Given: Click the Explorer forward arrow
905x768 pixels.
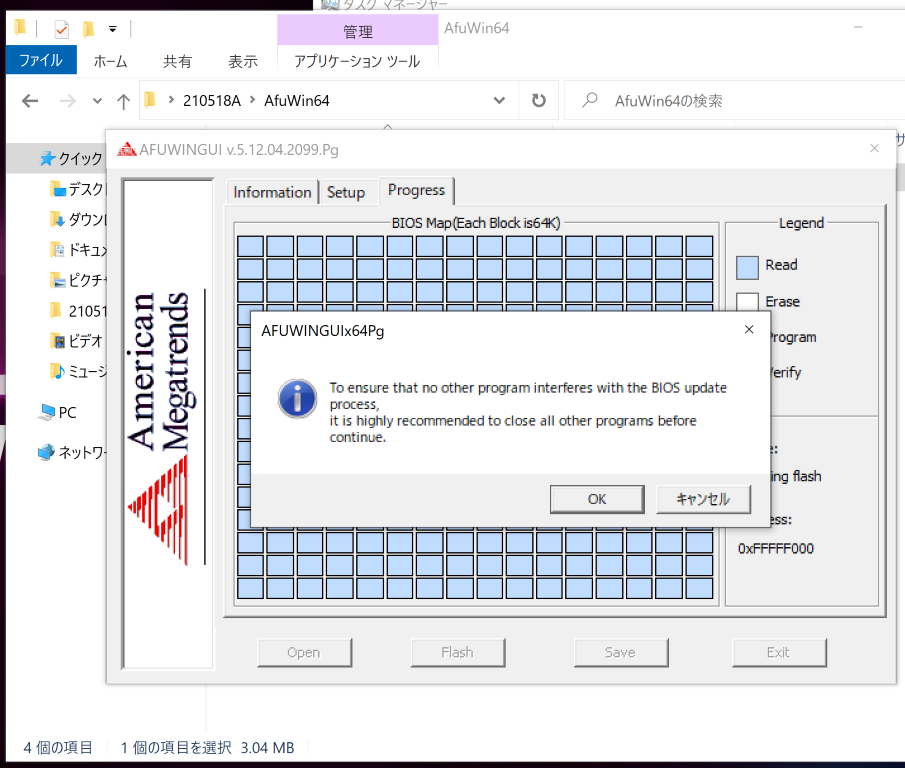Looking at the screenshot, I should click(x=68, y=102).
